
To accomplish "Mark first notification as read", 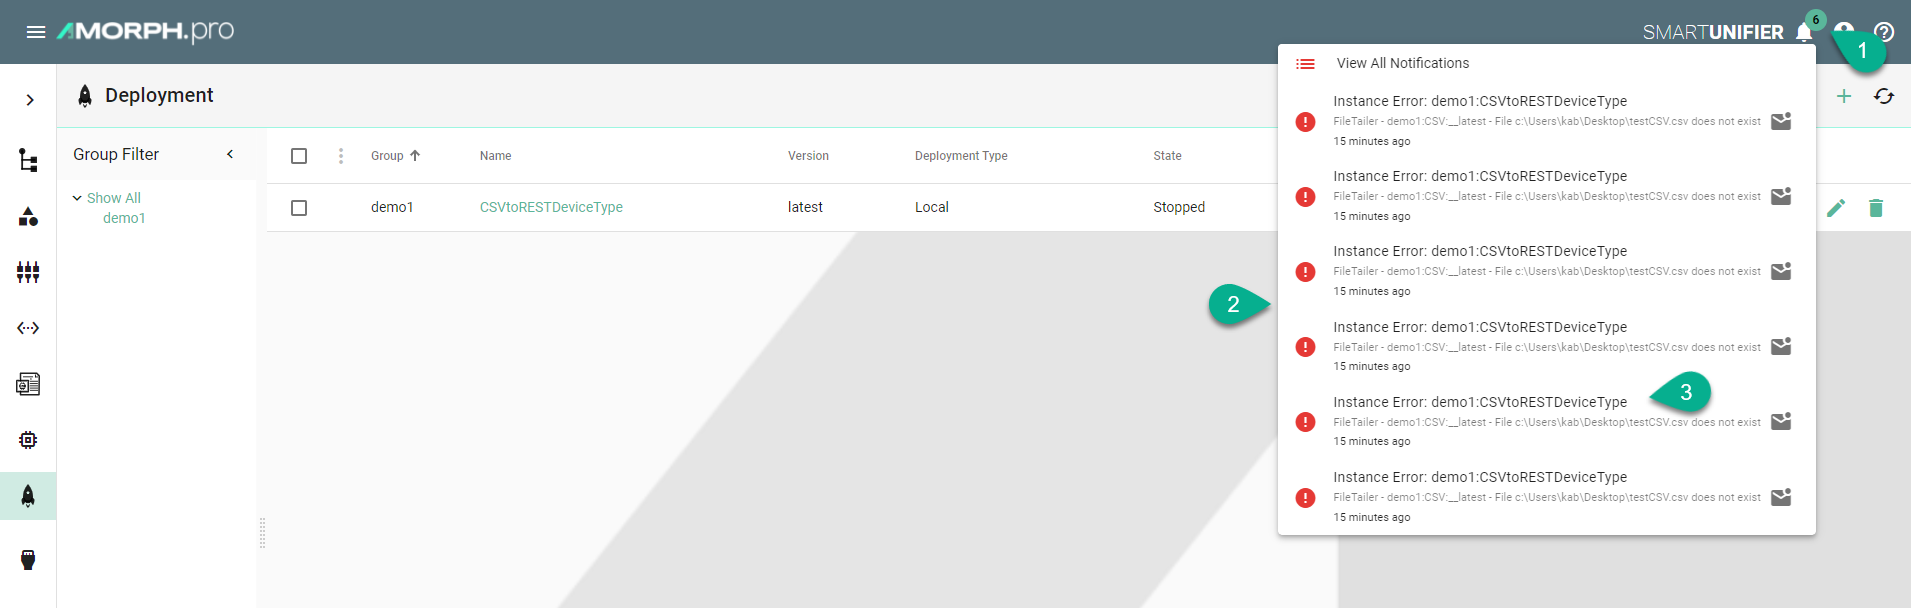I will [x=1781, y=121].
